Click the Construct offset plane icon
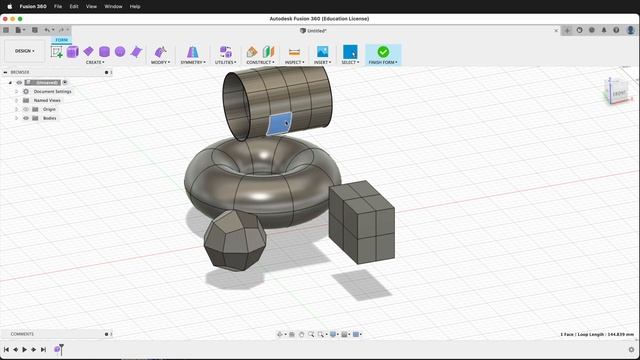The height and width of the screenshot is (360, 640). pos(252,52)
